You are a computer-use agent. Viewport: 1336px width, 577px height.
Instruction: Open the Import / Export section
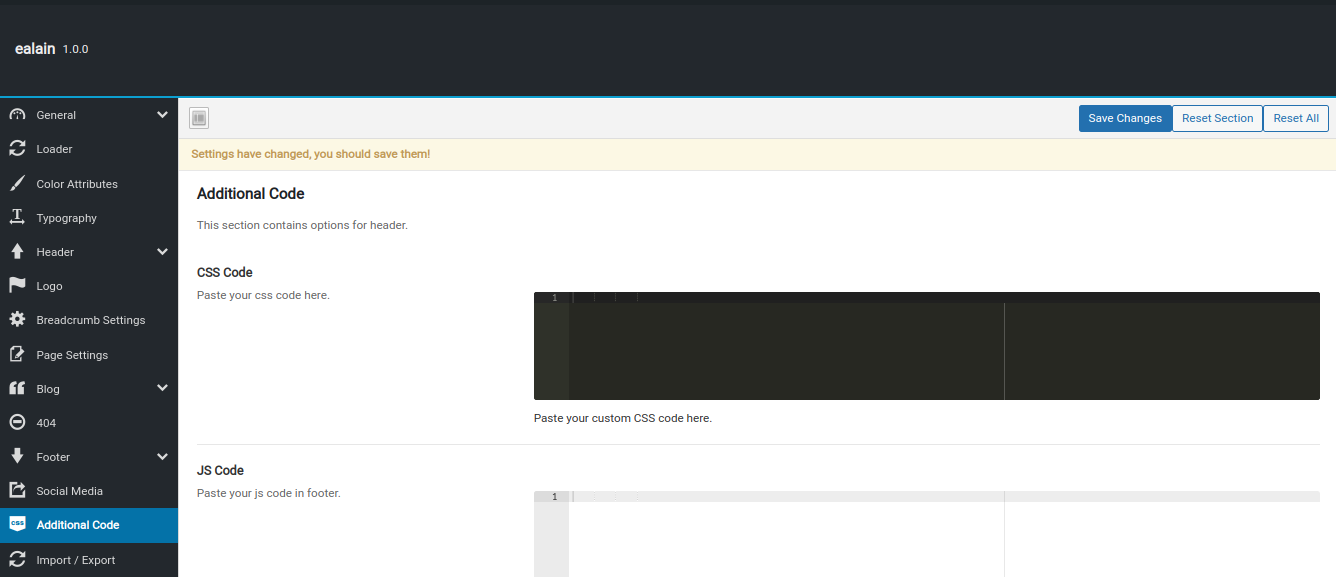pos(89,560)
